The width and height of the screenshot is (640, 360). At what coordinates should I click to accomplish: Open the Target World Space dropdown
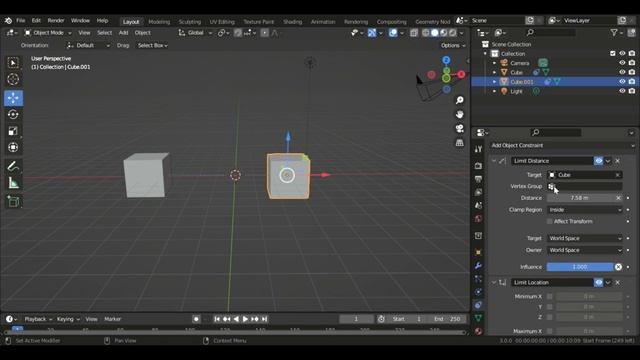584,238
